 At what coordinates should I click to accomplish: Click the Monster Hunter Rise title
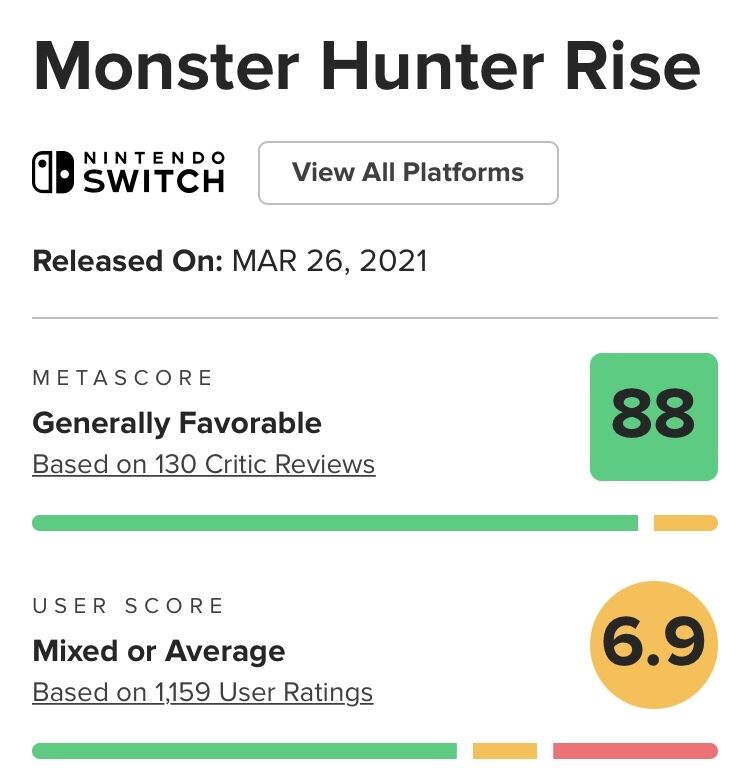click(366, 69)
